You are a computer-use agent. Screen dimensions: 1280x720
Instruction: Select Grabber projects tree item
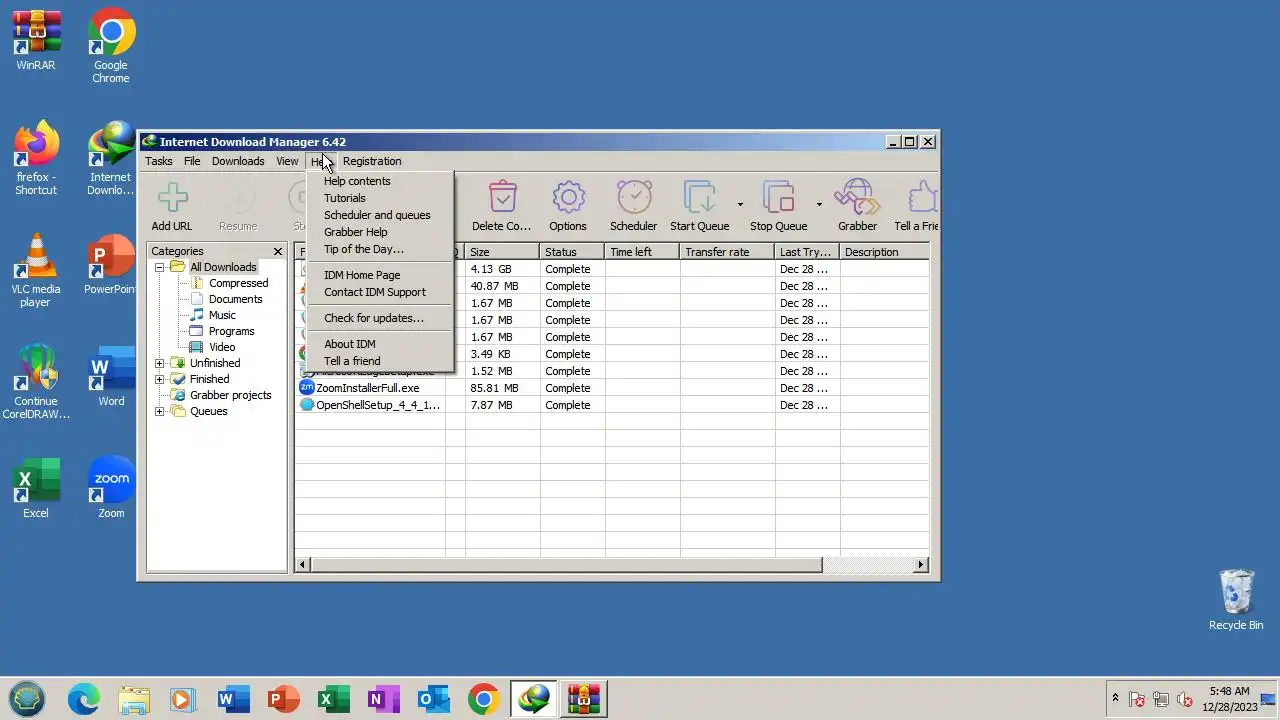tap(230, 395)
